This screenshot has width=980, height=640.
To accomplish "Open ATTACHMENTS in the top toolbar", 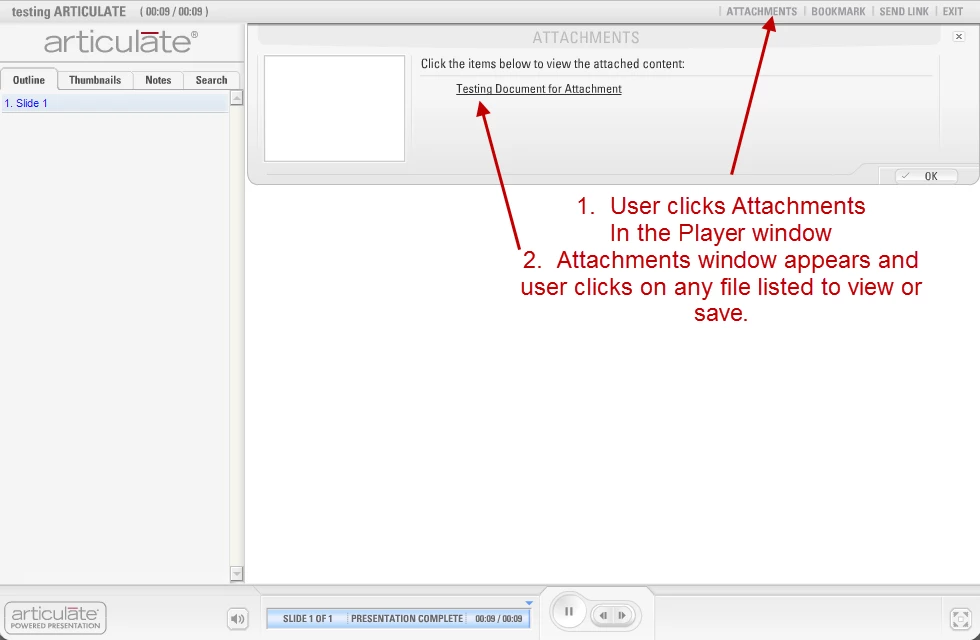I will 761,11.
